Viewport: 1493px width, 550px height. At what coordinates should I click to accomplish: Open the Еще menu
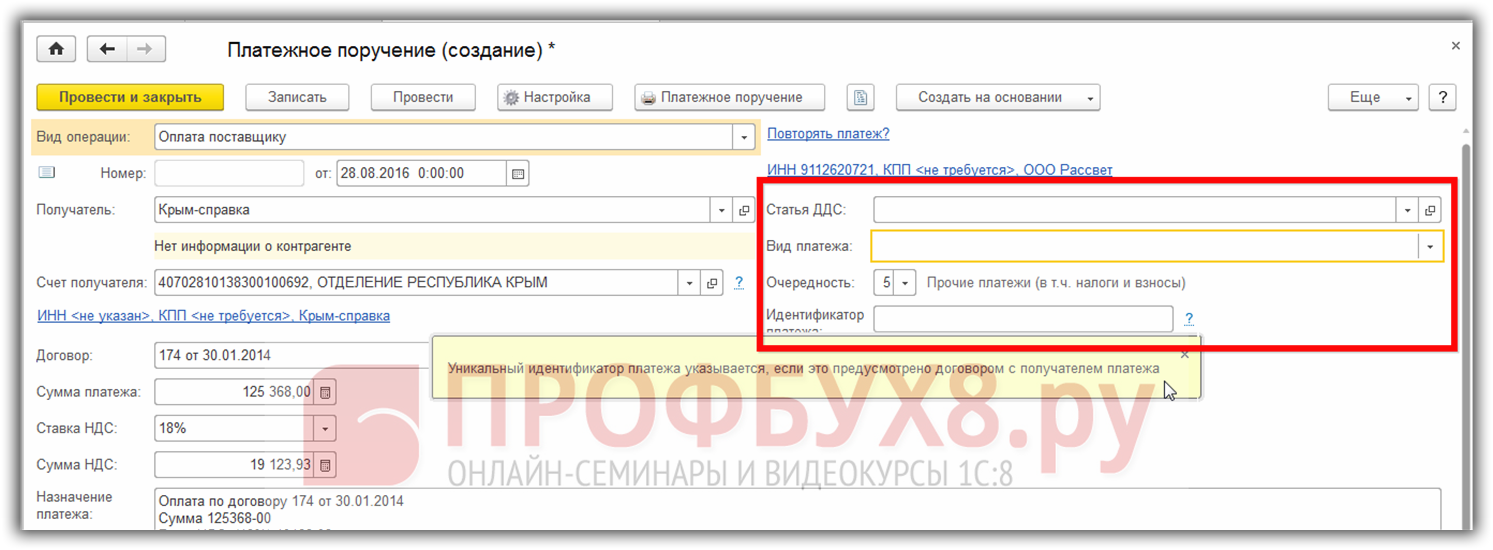1372,97
